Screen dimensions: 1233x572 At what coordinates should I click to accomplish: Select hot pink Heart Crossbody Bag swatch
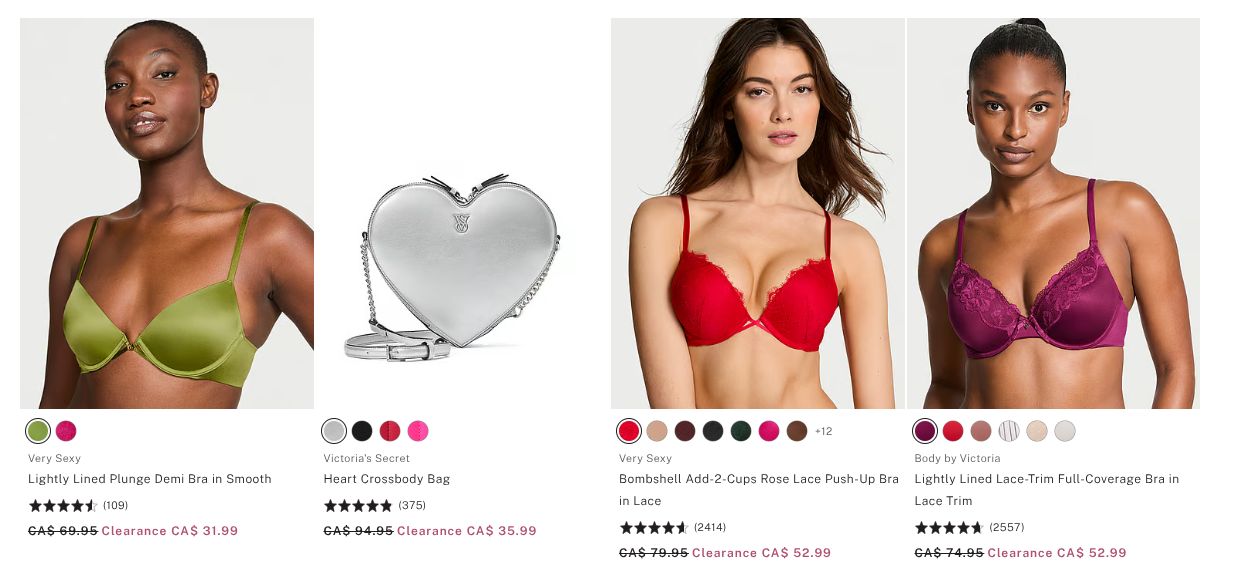[x=418, y=431]
